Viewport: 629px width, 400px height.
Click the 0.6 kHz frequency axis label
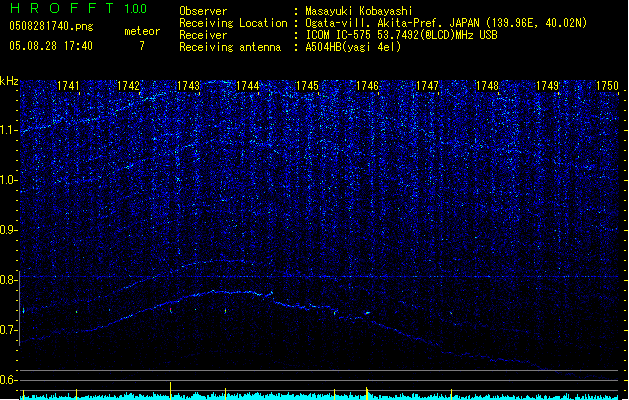click(x=8, y=380)
